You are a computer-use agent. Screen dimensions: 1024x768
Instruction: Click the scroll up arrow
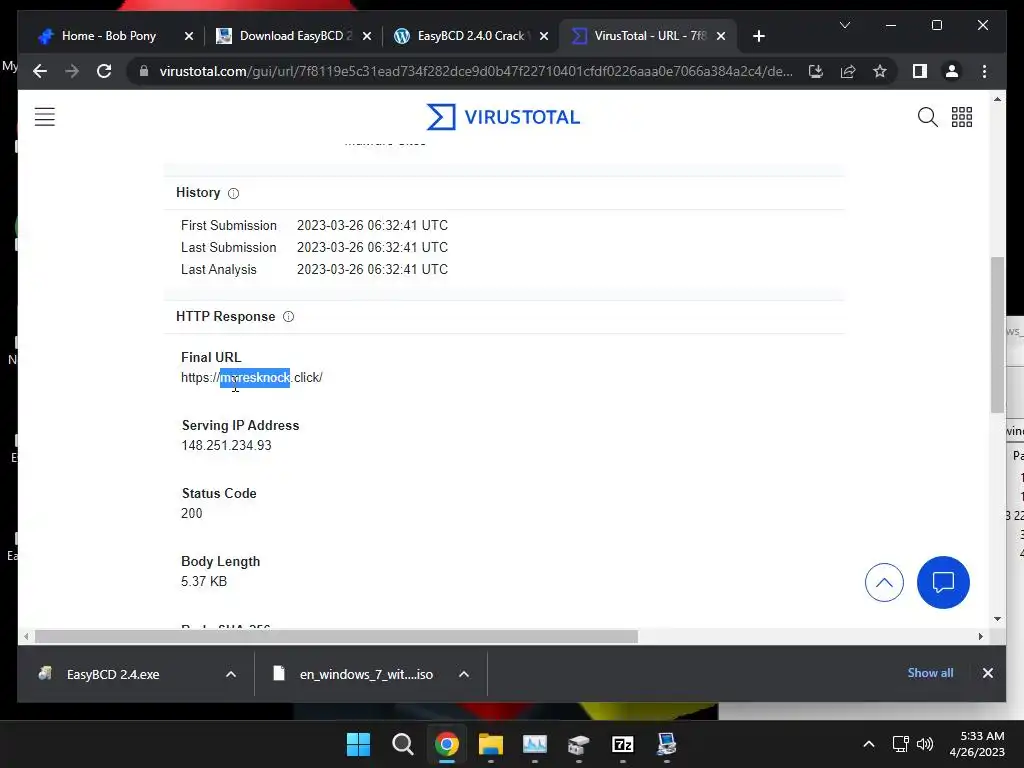(997, 99)
